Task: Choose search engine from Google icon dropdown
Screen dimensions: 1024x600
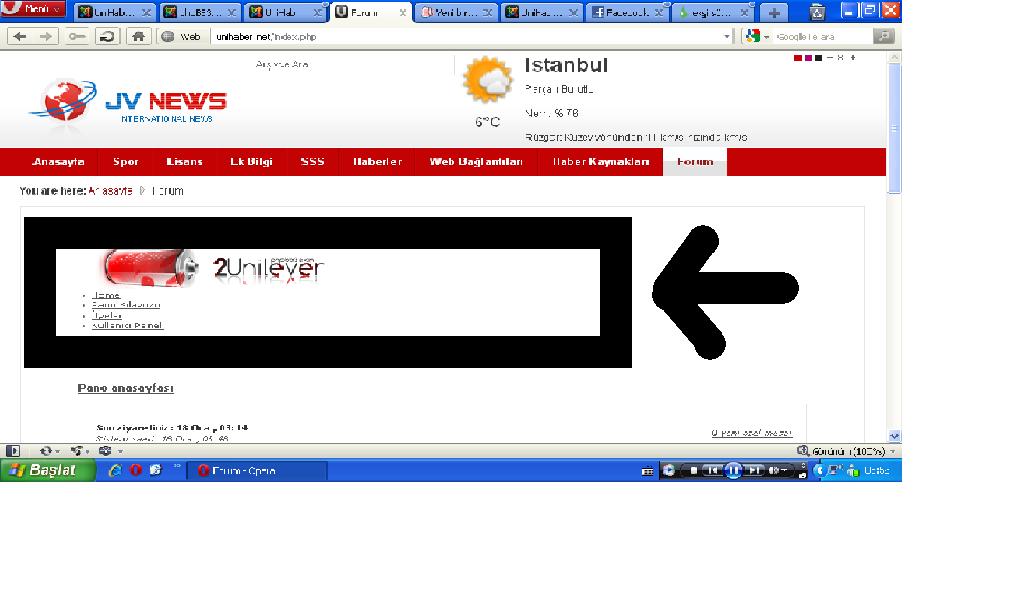Action: 756,37
